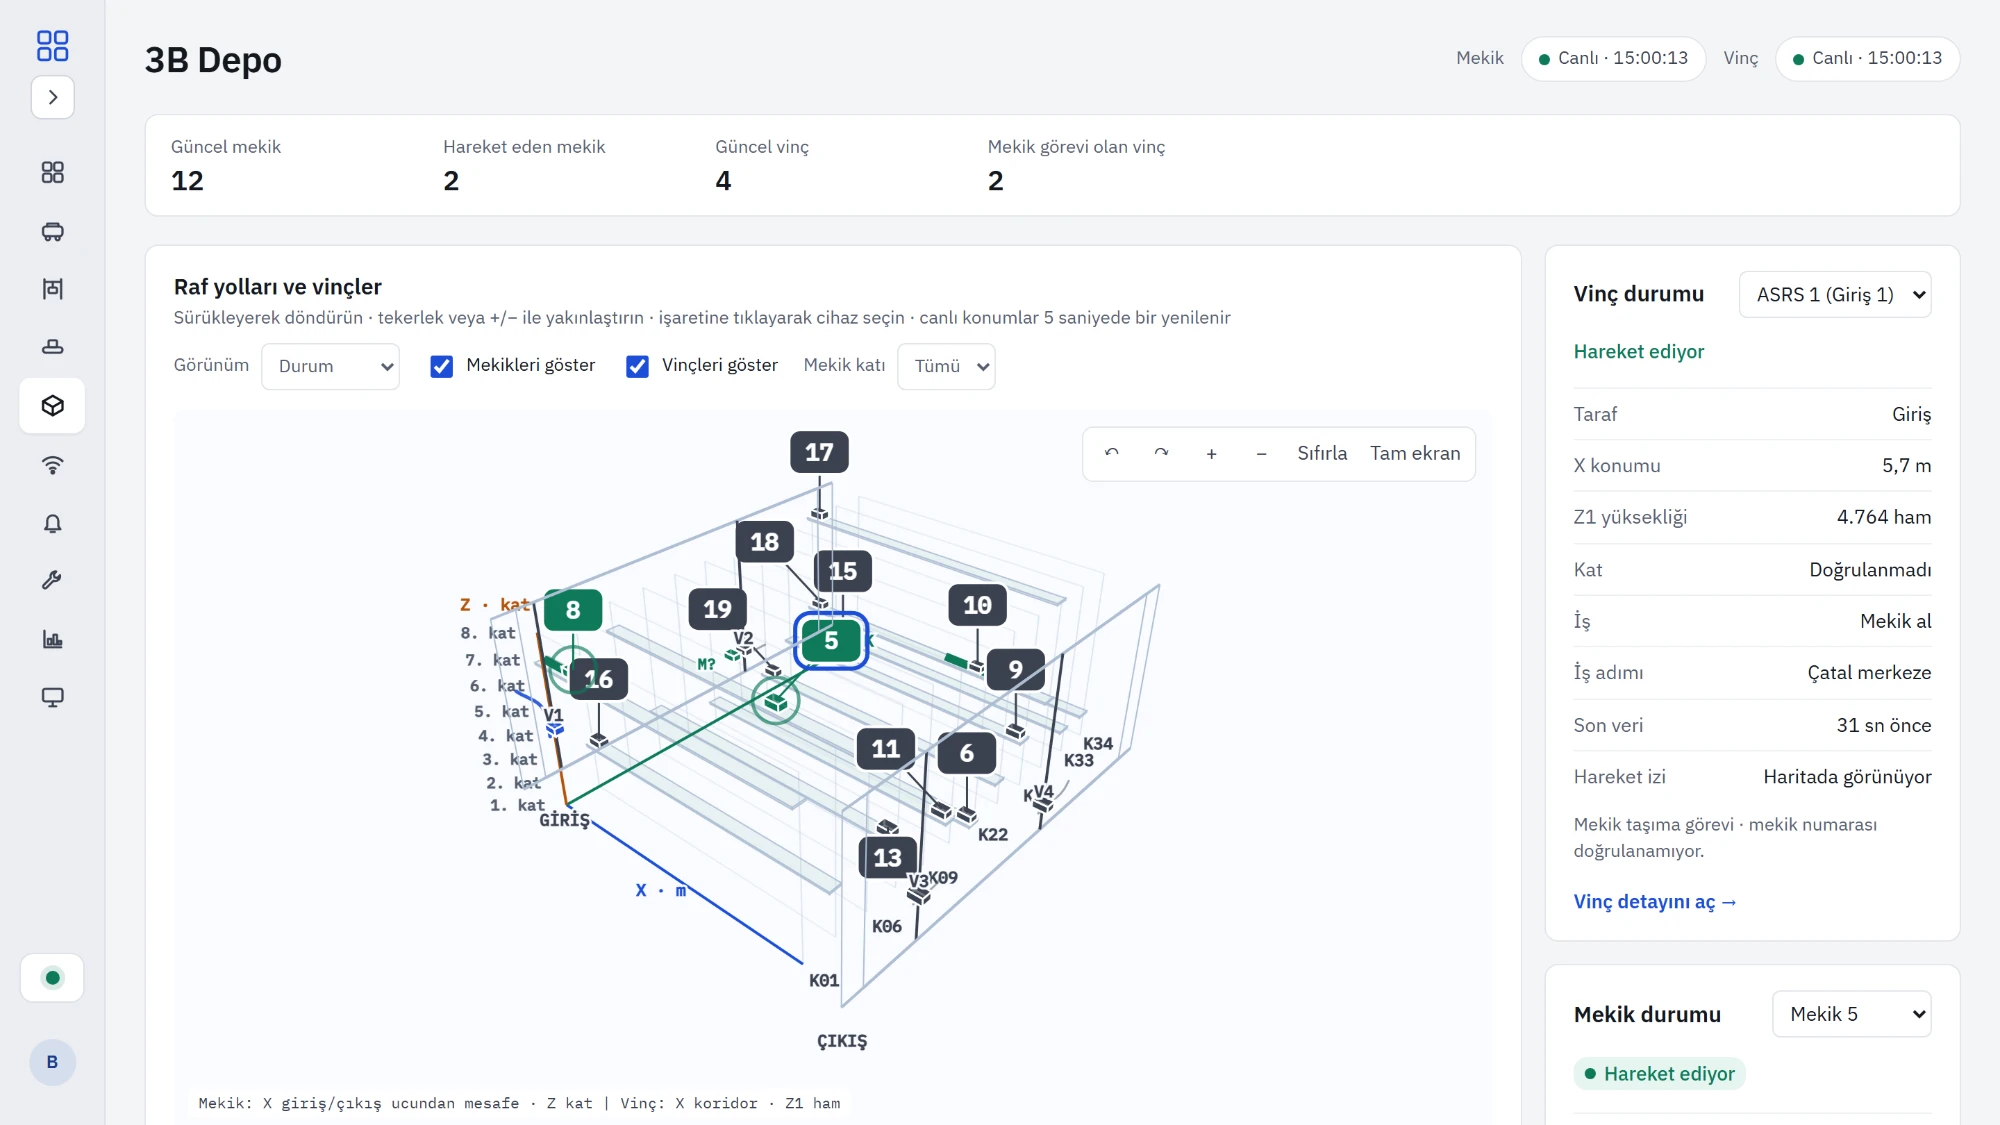Viewport: 2000px width, 1125px height.
Task: Open the notifications bell icon
Action: 53,523
